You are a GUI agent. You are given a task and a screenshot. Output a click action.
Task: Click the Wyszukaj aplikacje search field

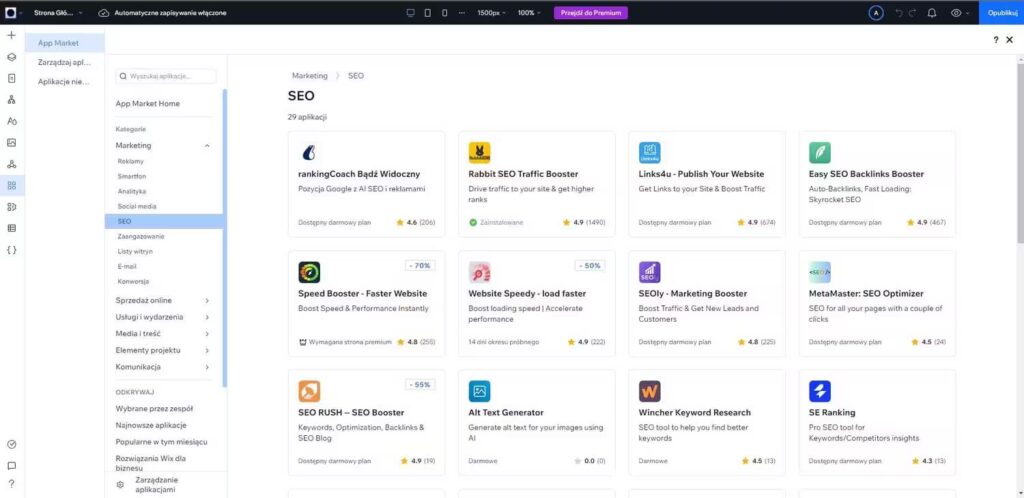[x=166, y=76]
